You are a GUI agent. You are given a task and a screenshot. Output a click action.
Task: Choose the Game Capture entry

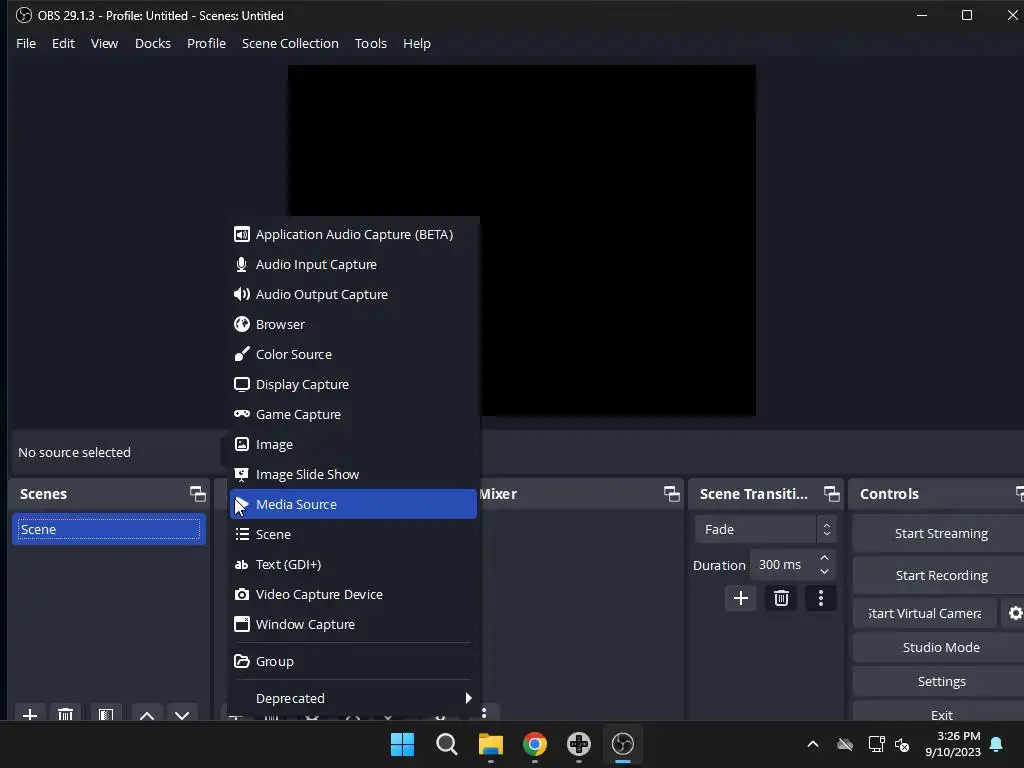pos(353,415)
